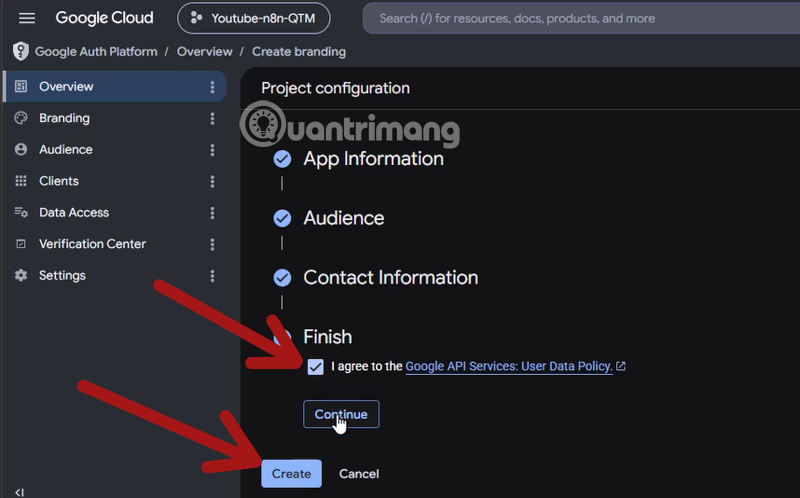Open the App Information step
Viewport: 800px width, 498px height.
click(x=373, y=159)
